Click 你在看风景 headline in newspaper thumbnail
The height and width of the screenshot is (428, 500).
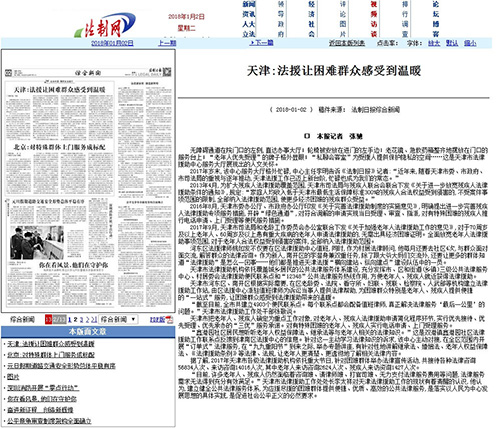(73, 265)
